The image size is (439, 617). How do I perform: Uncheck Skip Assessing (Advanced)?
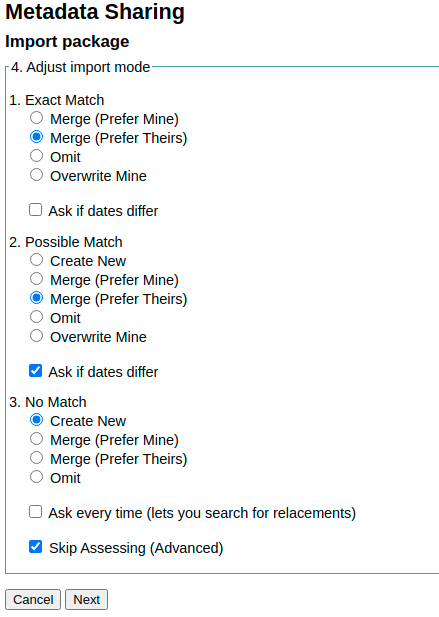[35, 547]
